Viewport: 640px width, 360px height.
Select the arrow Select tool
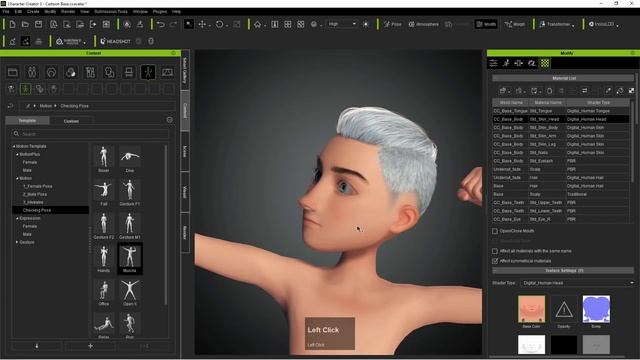pyautogui.click(x=189, y=24)
